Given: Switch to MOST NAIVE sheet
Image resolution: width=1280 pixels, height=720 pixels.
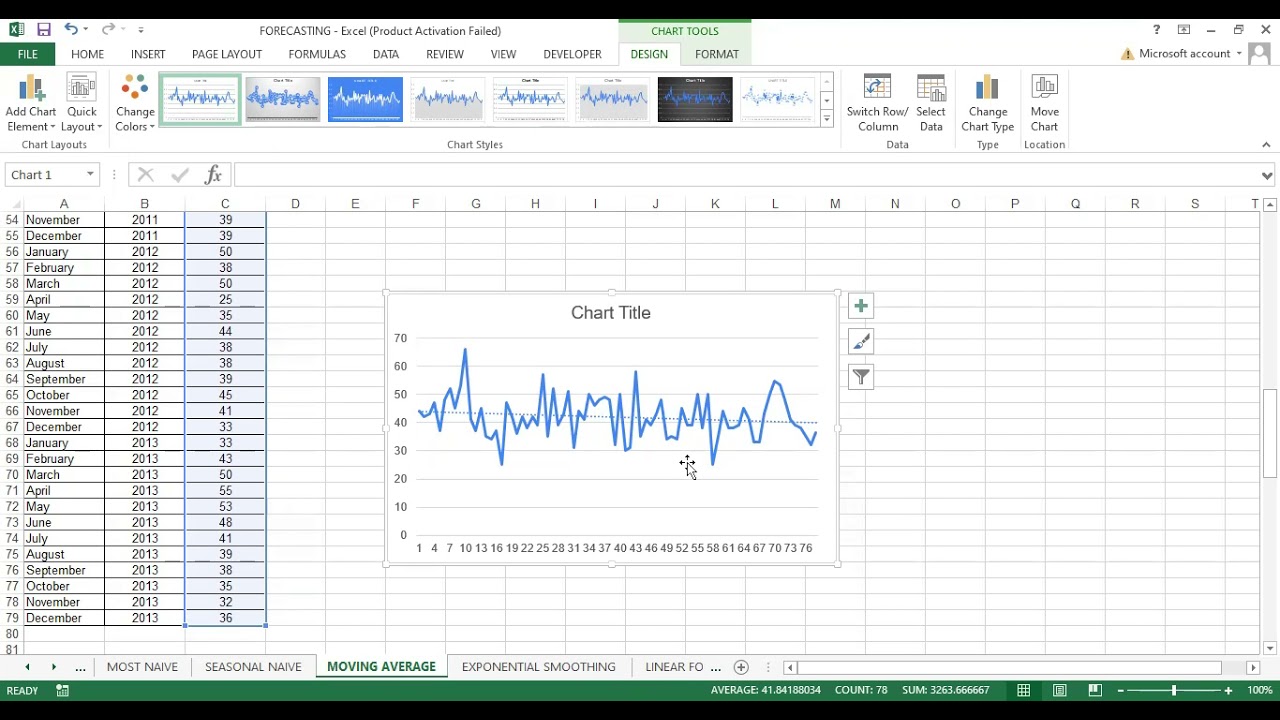Looking at the screenshot, I should point(142,667).
